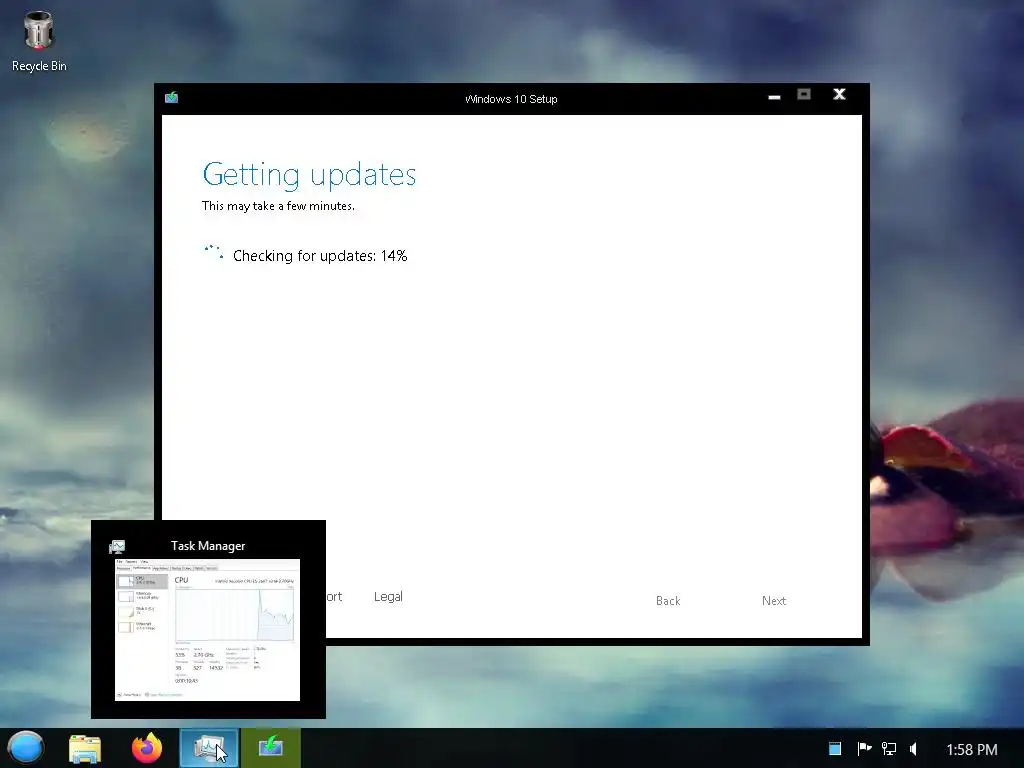Launch File Explorer from the taskbar

point(85,748)
